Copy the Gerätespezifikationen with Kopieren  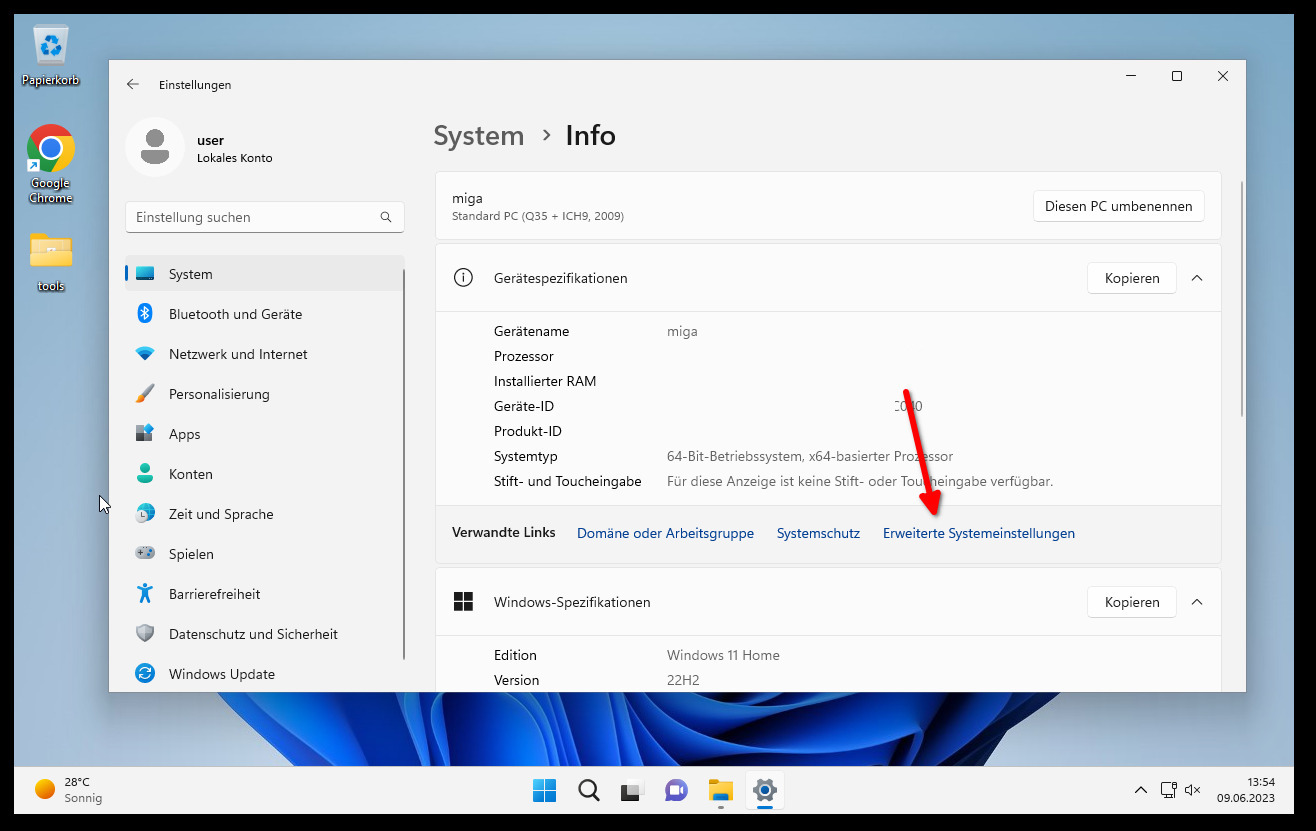click(x=1132, y=278)
